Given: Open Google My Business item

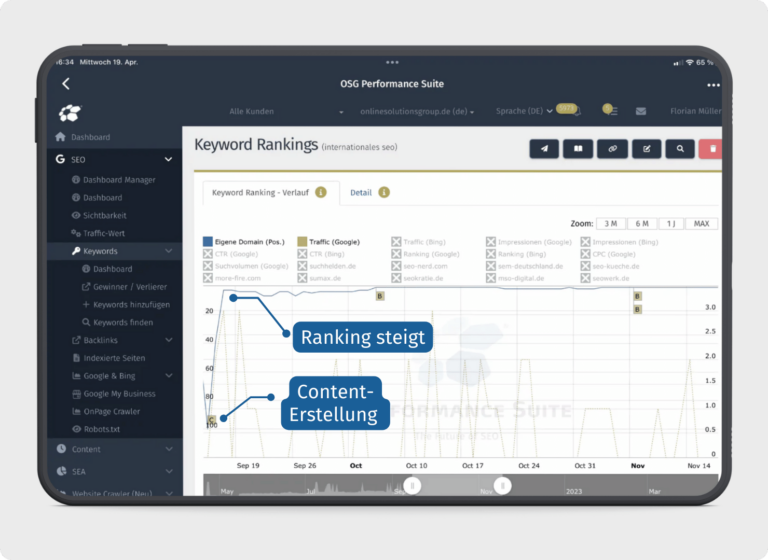Looking at the screenshot, I should 114,394.
